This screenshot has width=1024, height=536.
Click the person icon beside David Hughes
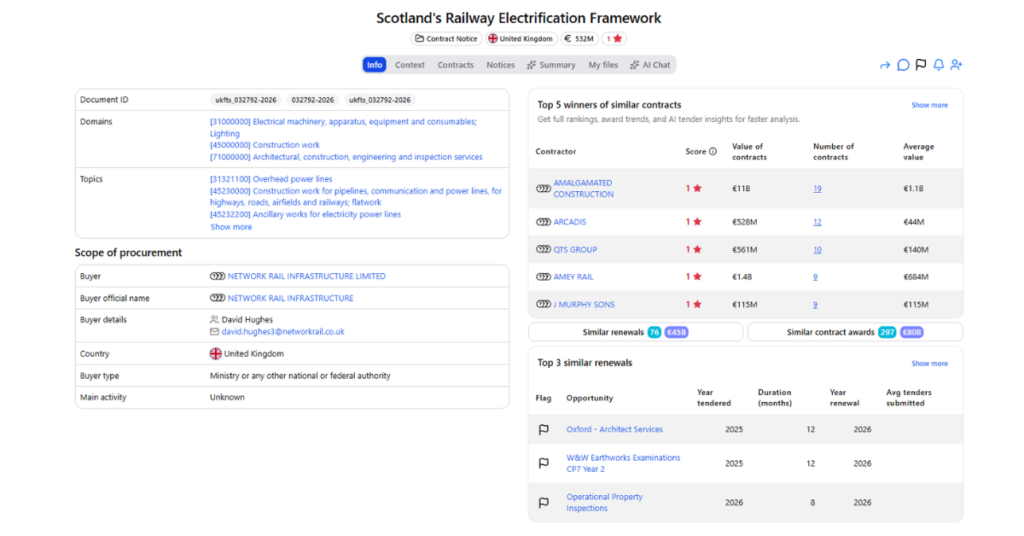[x=214, y=320]
